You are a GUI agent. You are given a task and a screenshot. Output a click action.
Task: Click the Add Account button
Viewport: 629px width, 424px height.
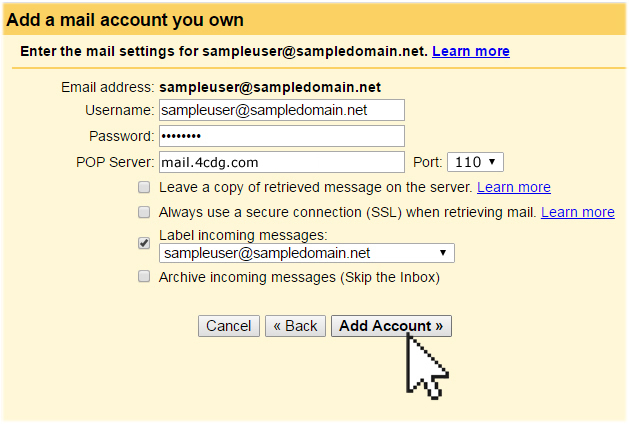[x=391, y=326]
